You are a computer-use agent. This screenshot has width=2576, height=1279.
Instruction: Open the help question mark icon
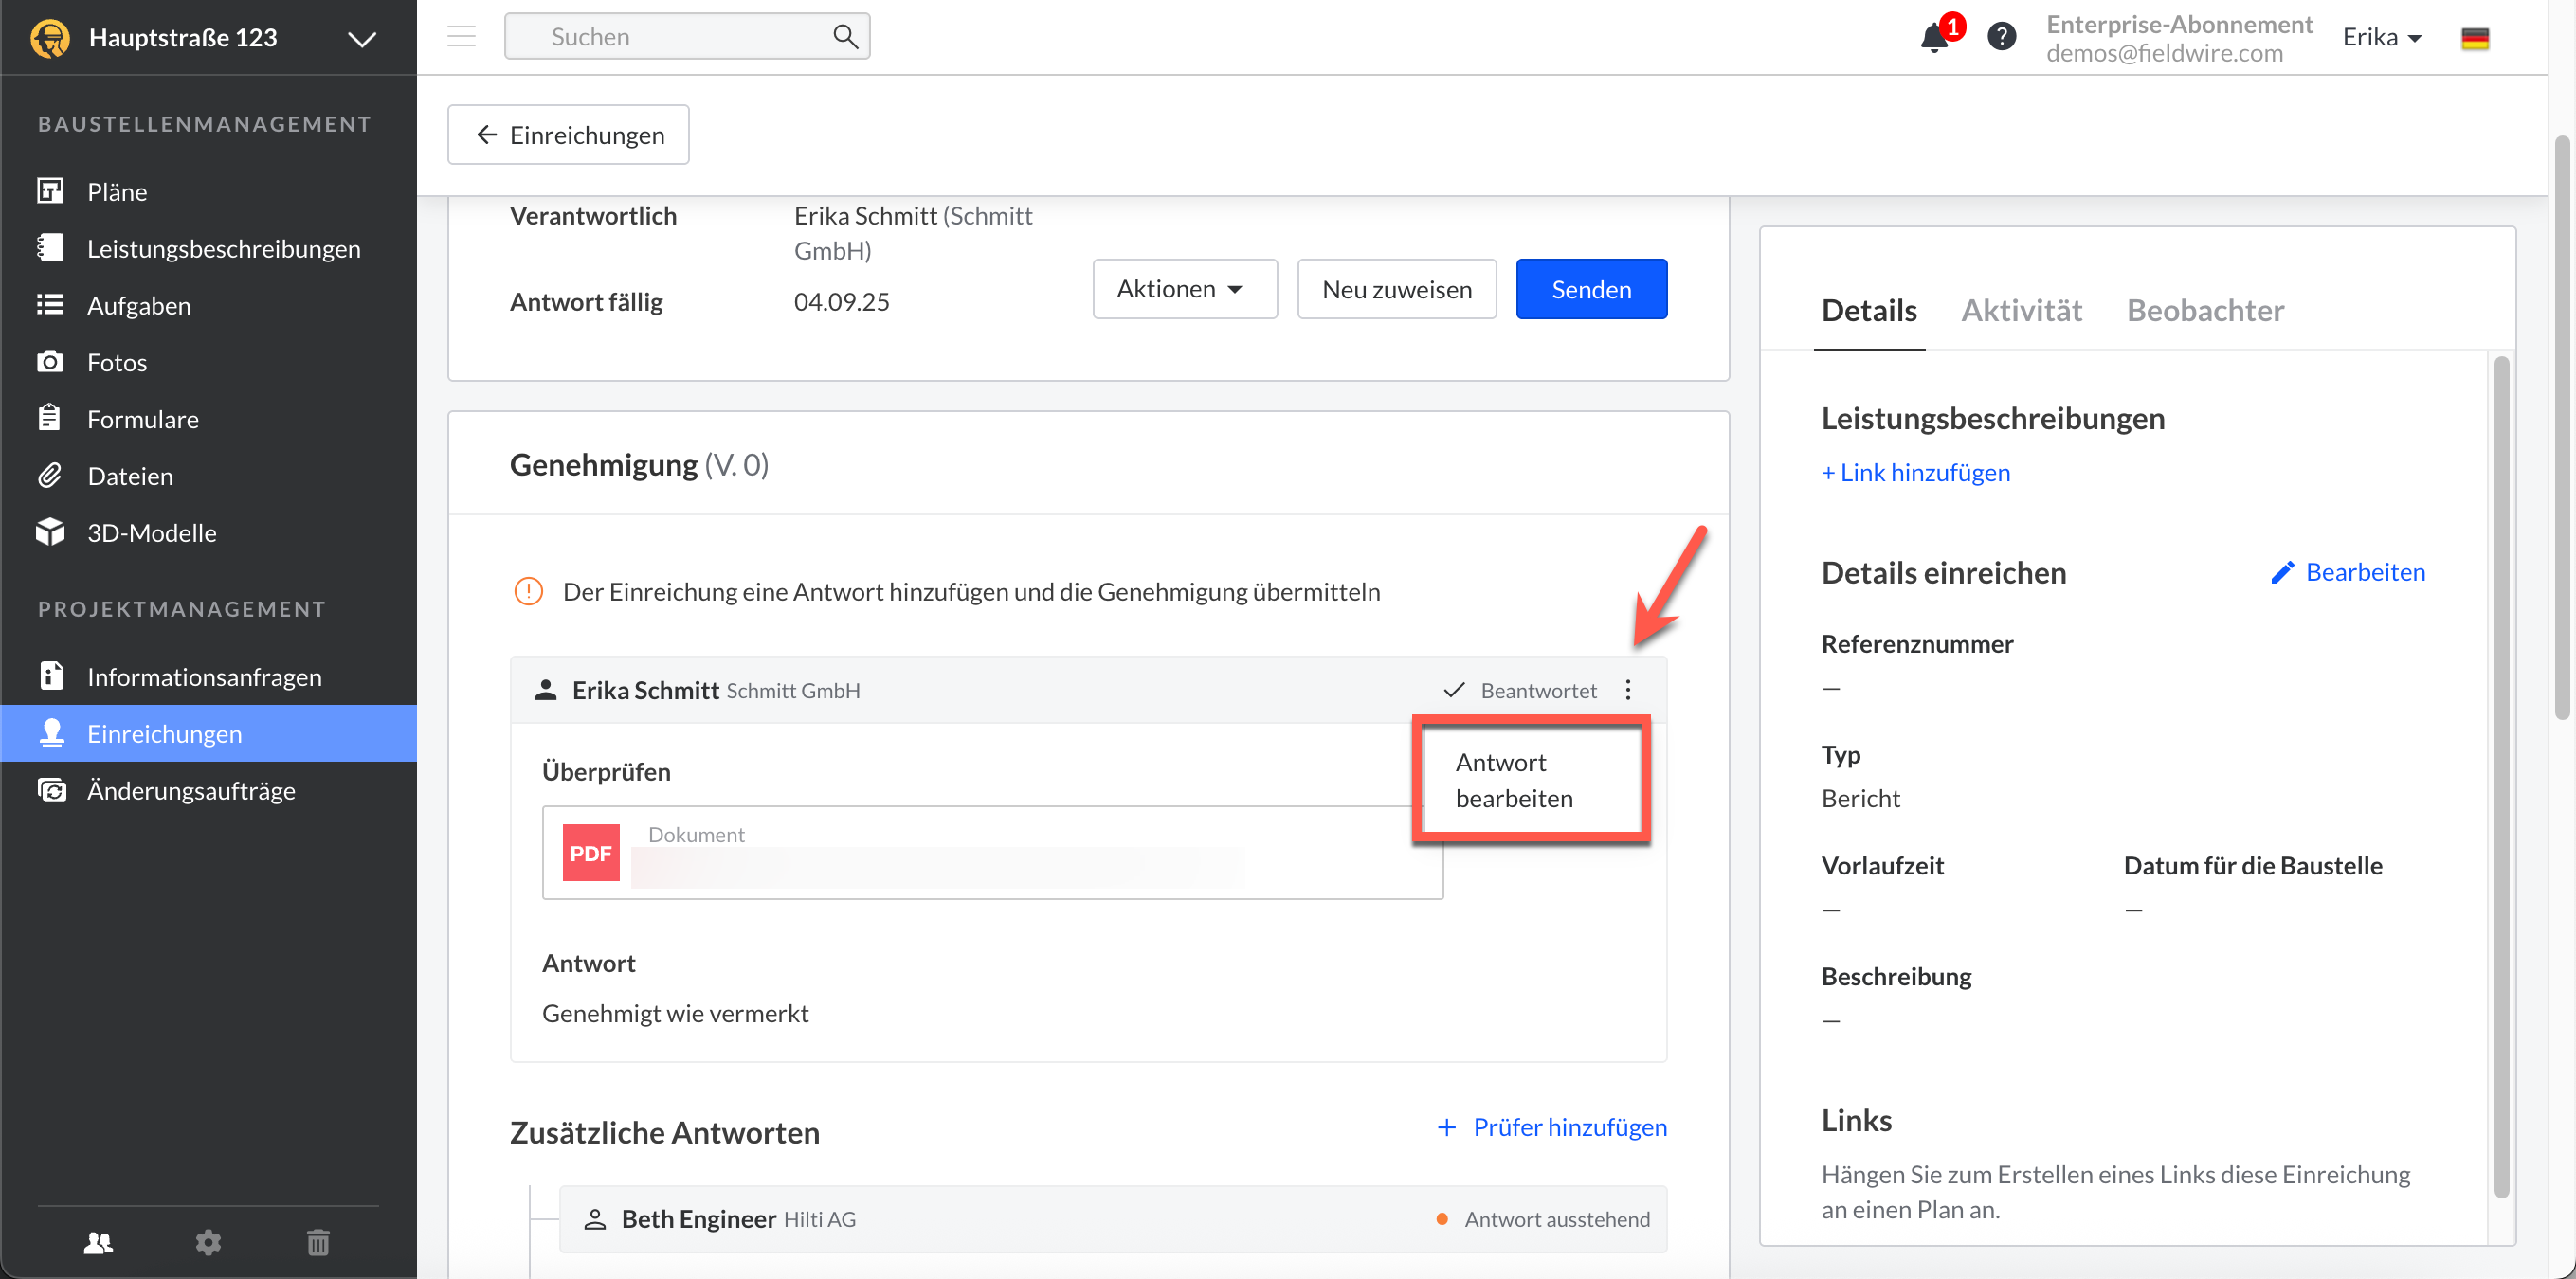click(x=2001, y=37)
